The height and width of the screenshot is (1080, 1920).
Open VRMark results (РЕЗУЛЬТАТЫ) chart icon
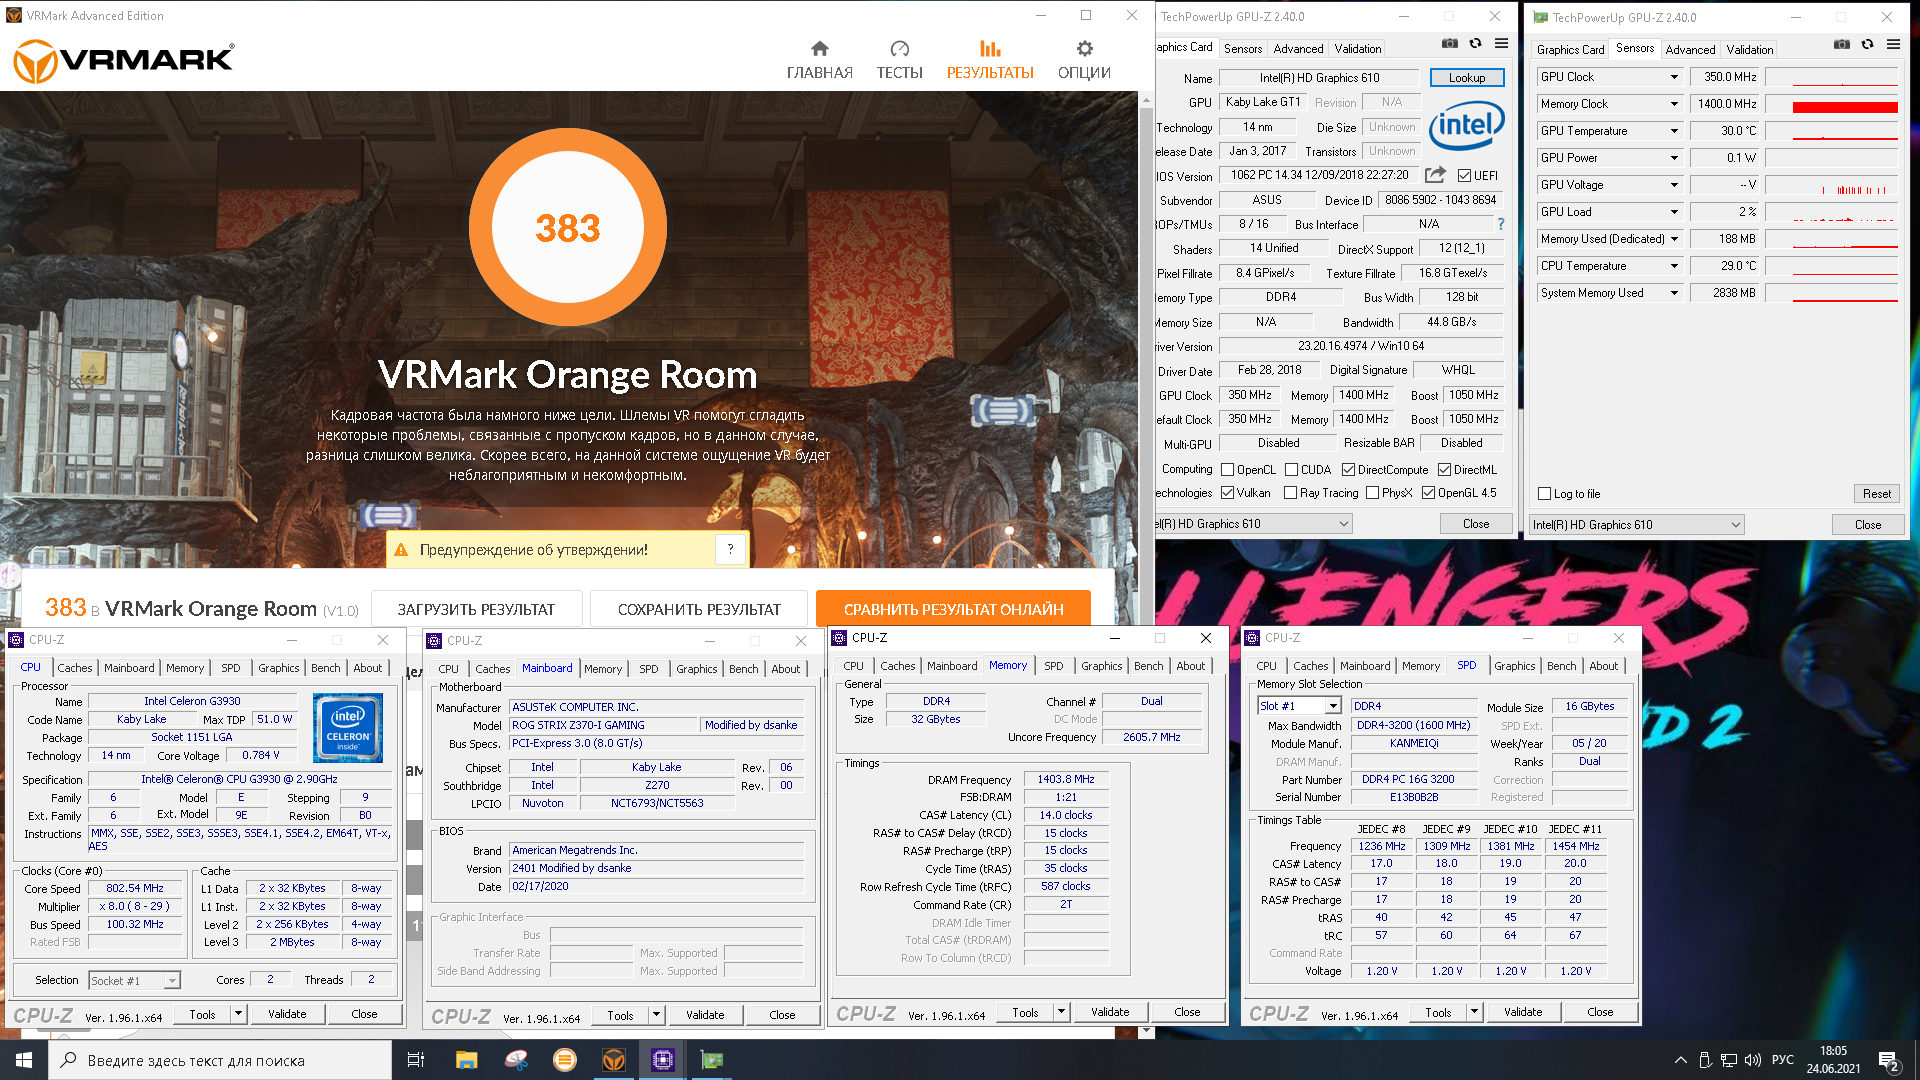pos(990,48)
